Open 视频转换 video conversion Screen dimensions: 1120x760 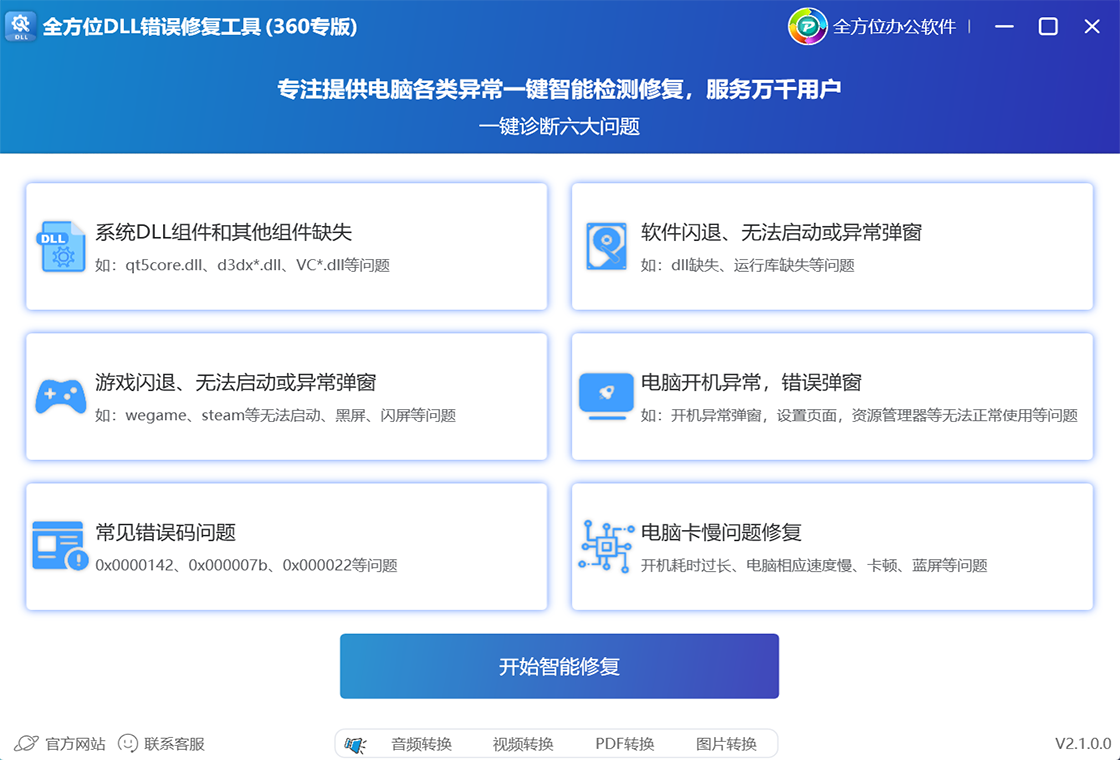coord(523,744)
